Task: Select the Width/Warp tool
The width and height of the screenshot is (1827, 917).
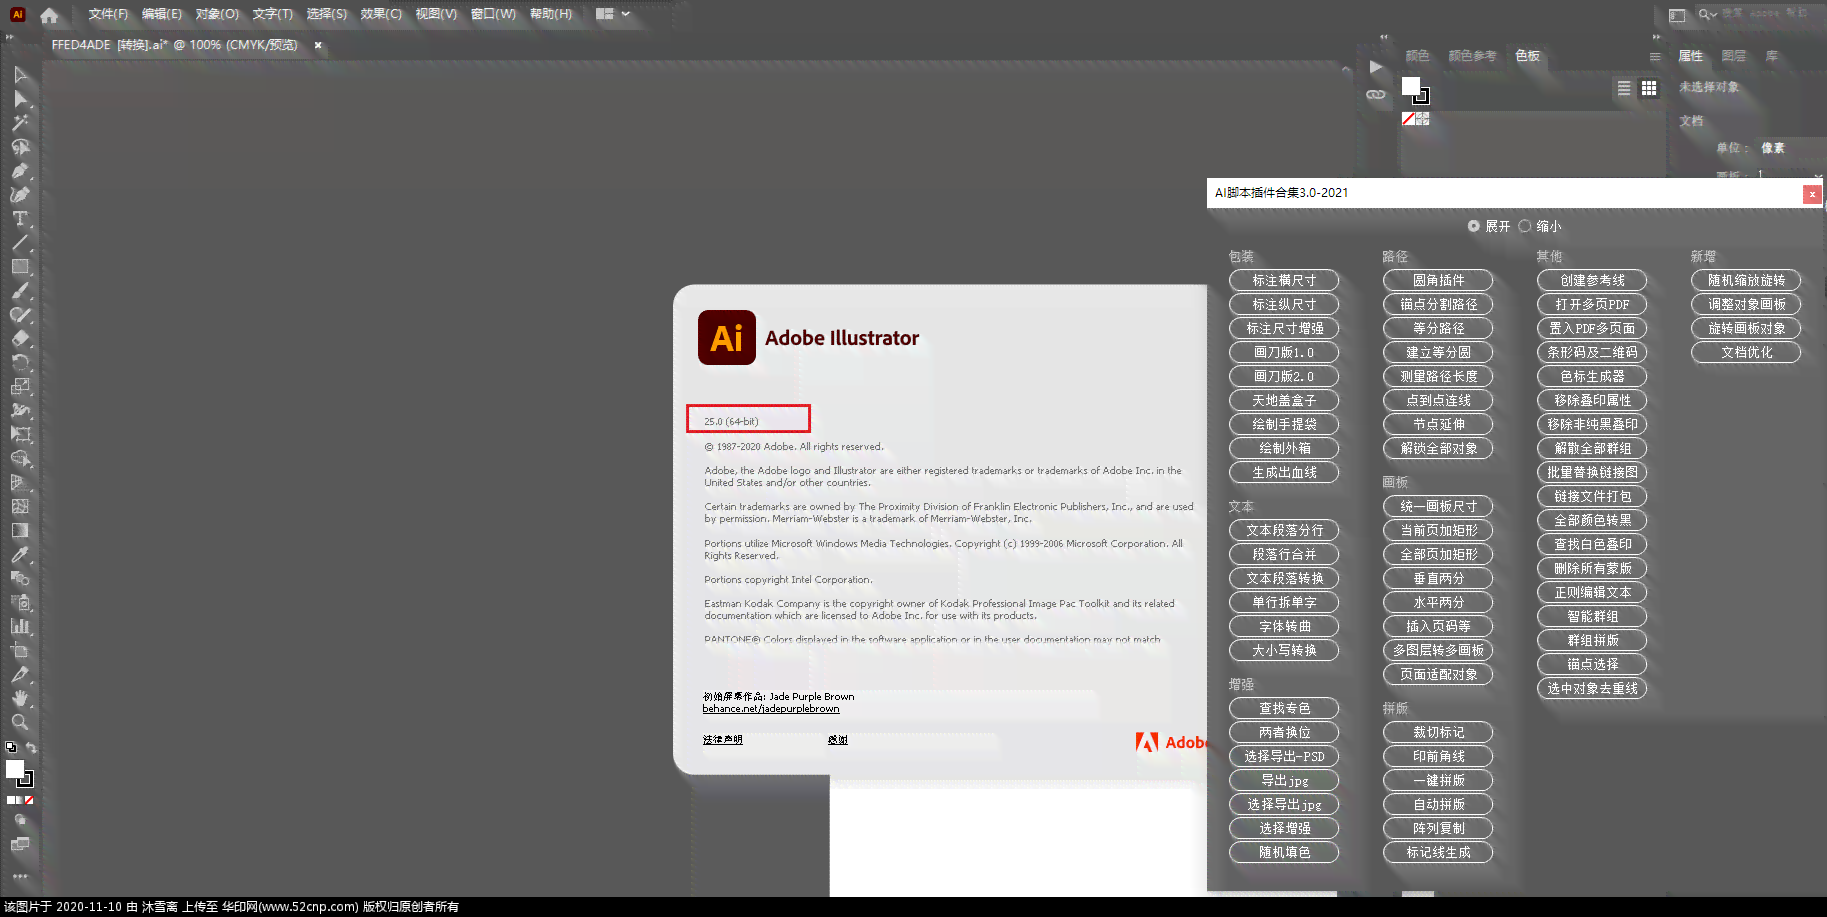Action: click(x=20, y=411)
